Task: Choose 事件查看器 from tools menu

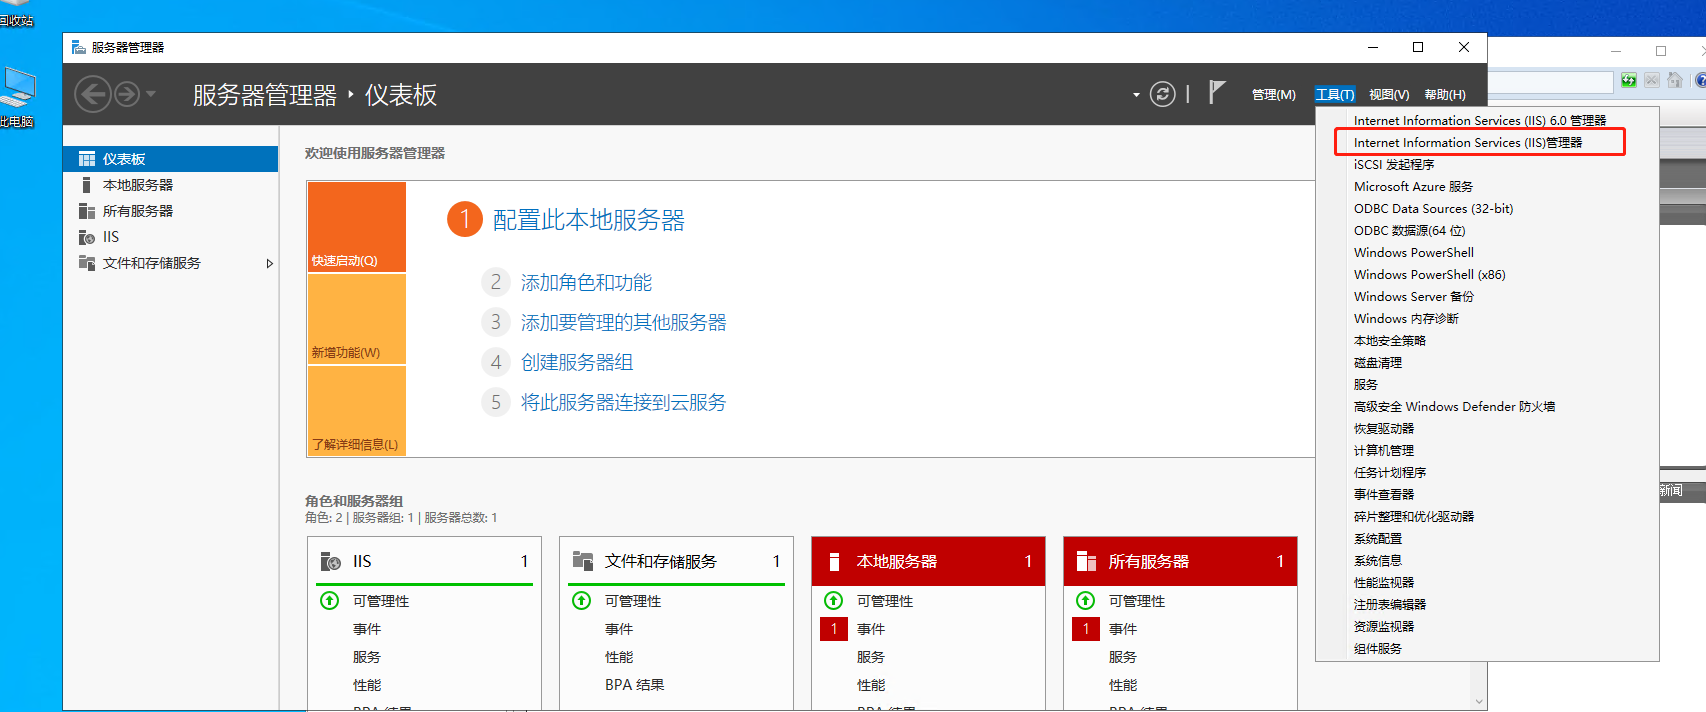Action: pos(1384,495)
